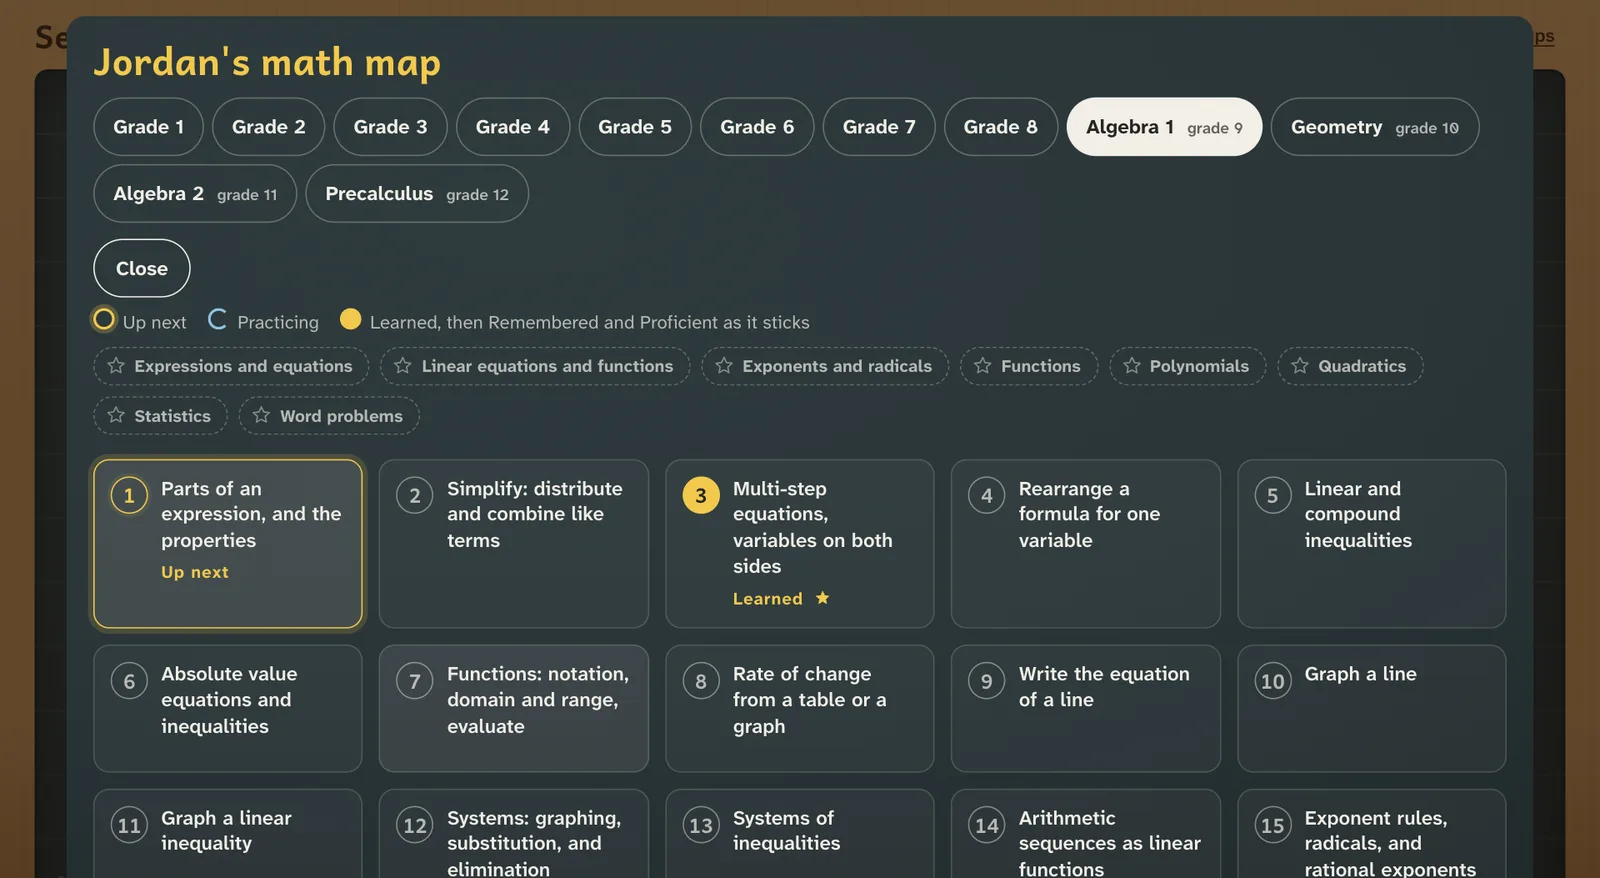
Task: Open lesson 14 Arithmetic sequences card
Action: [1086, 834]
